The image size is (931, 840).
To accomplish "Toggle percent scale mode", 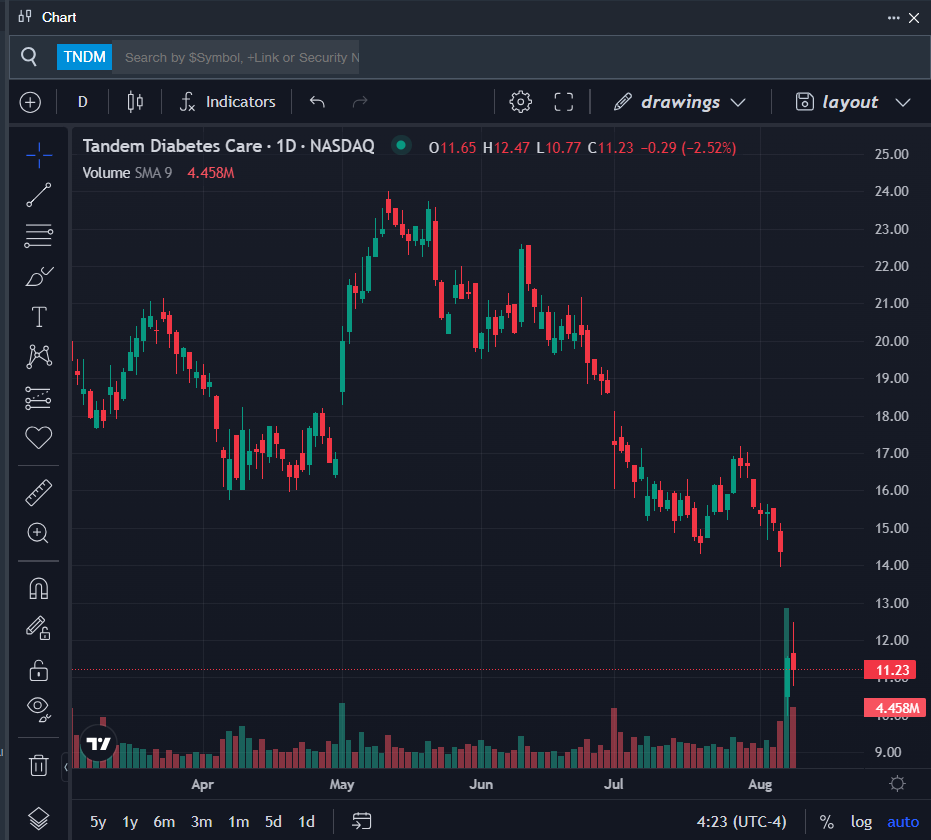I will click(826, 822).
